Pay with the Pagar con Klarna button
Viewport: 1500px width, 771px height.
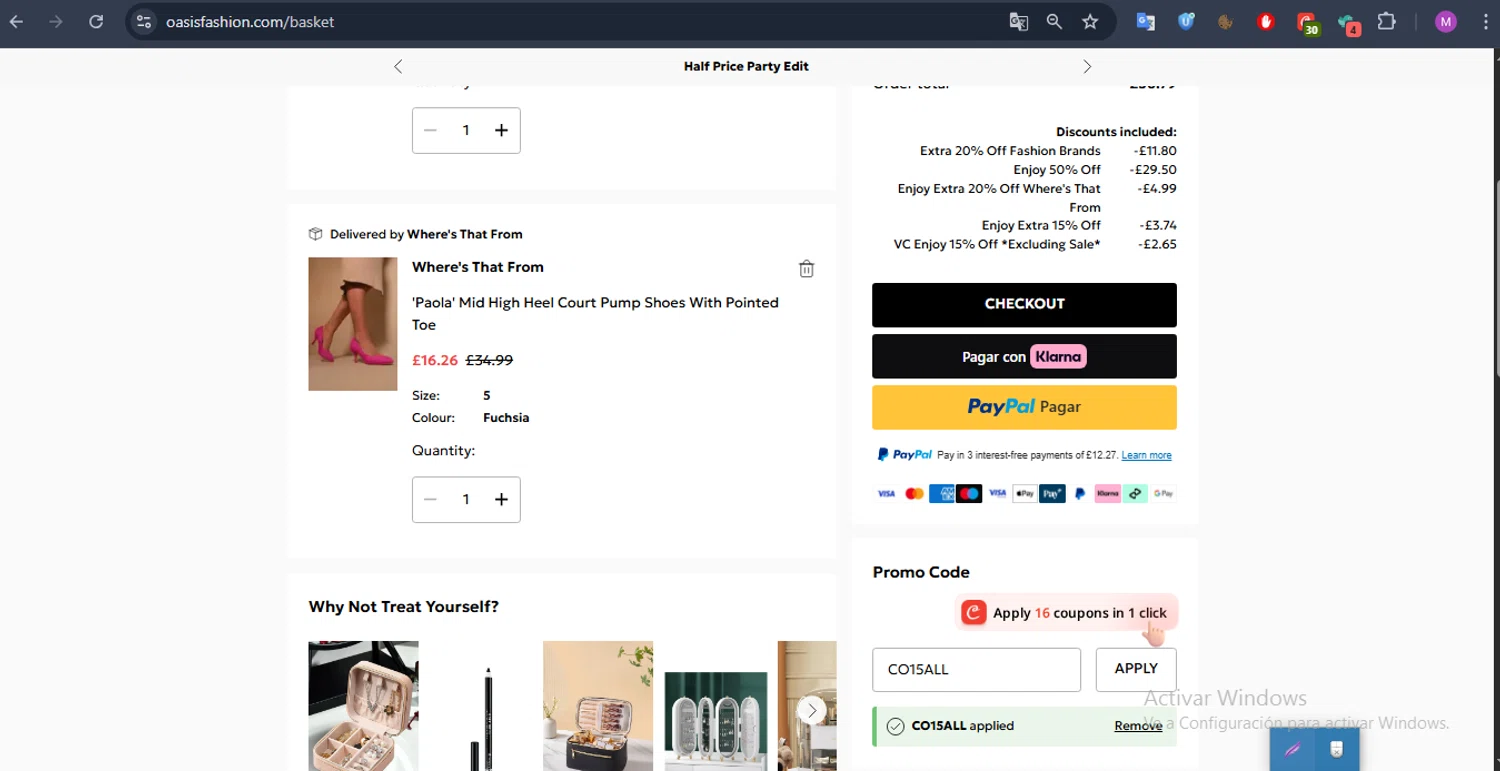(1024, 356)
